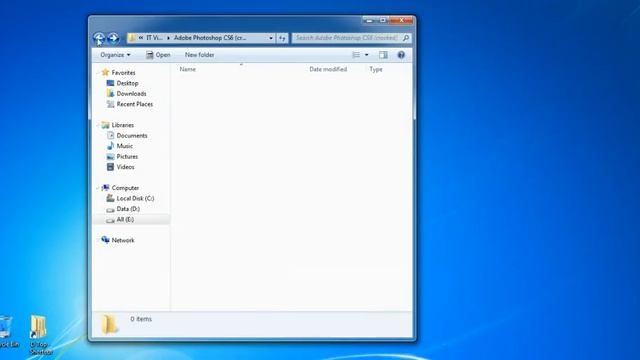Click the Favorites star icon
Image resolution: width=640 pixels, height=360 pixels.
(x=105, y=72)
